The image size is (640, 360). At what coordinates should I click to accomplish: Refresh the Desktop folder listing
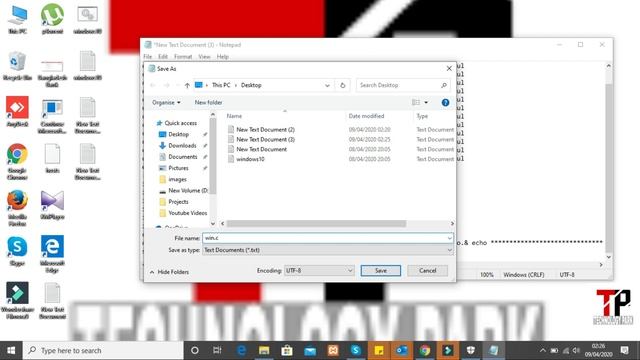[343, 85]
